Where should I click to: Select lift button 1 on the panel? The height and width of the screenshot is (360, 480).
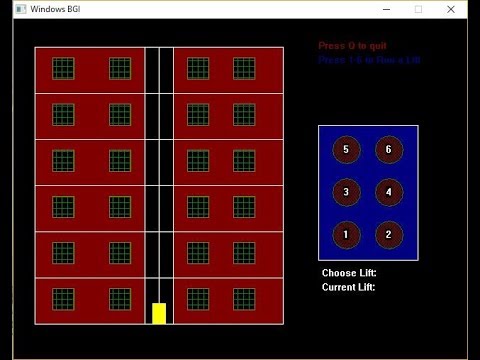coord(346,235)
